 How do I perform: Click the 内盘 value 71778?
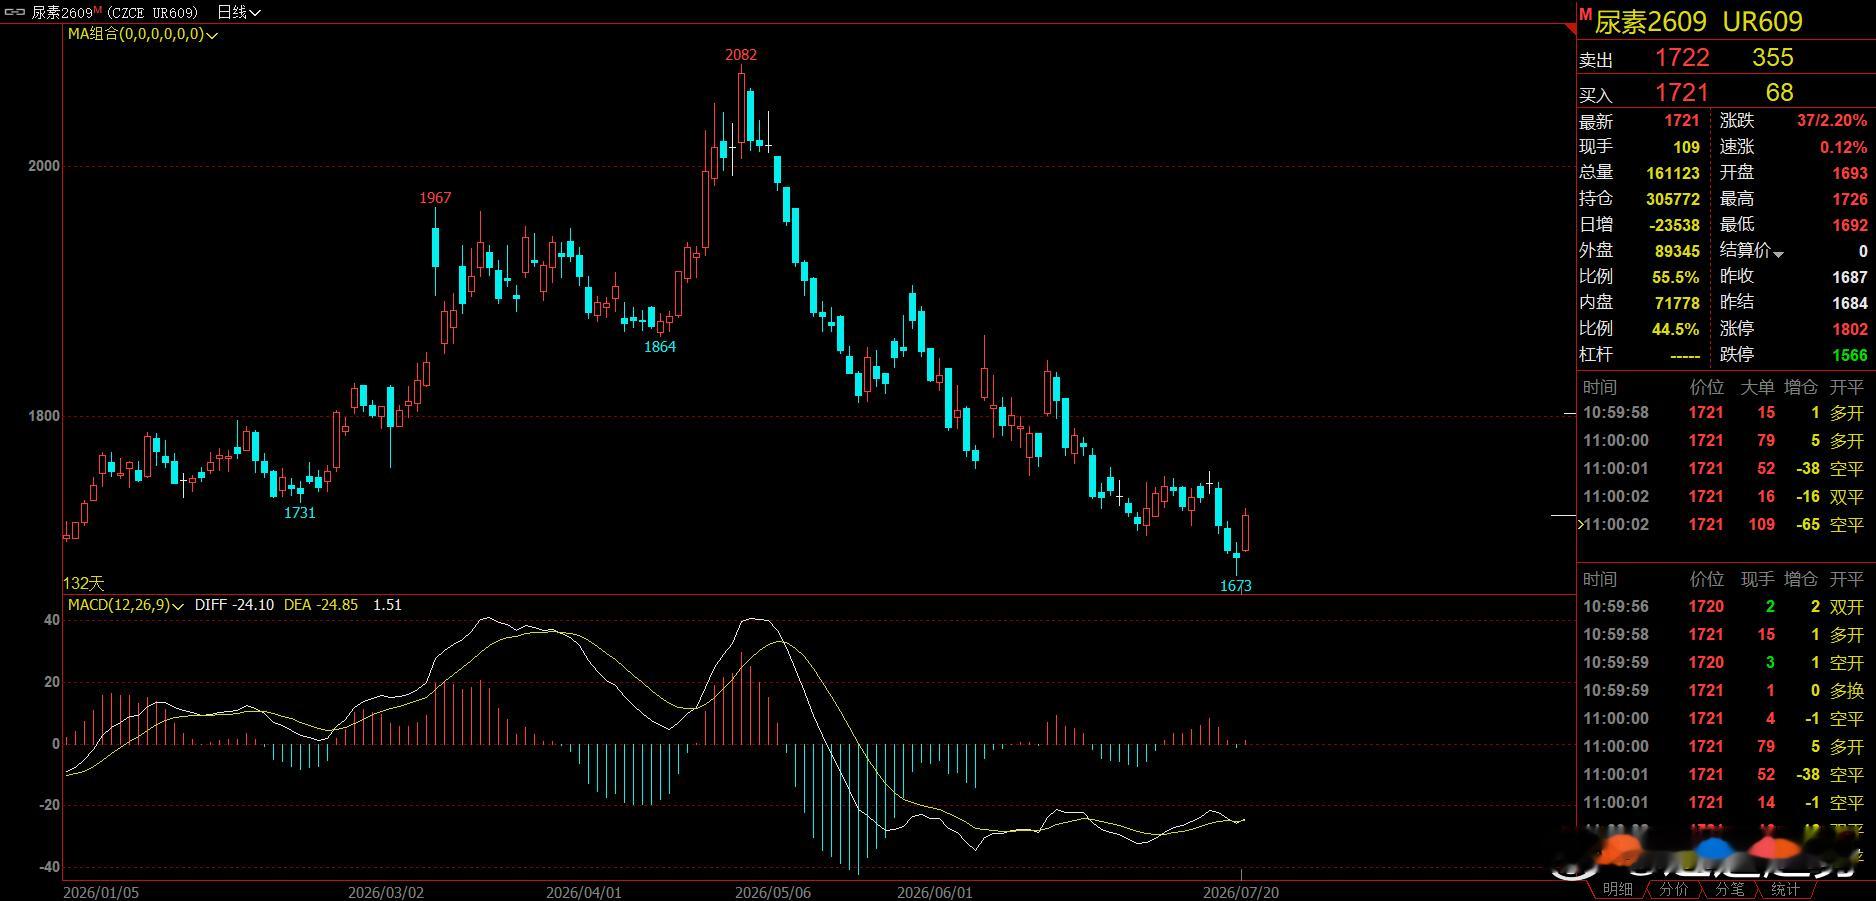[1677, 303]
